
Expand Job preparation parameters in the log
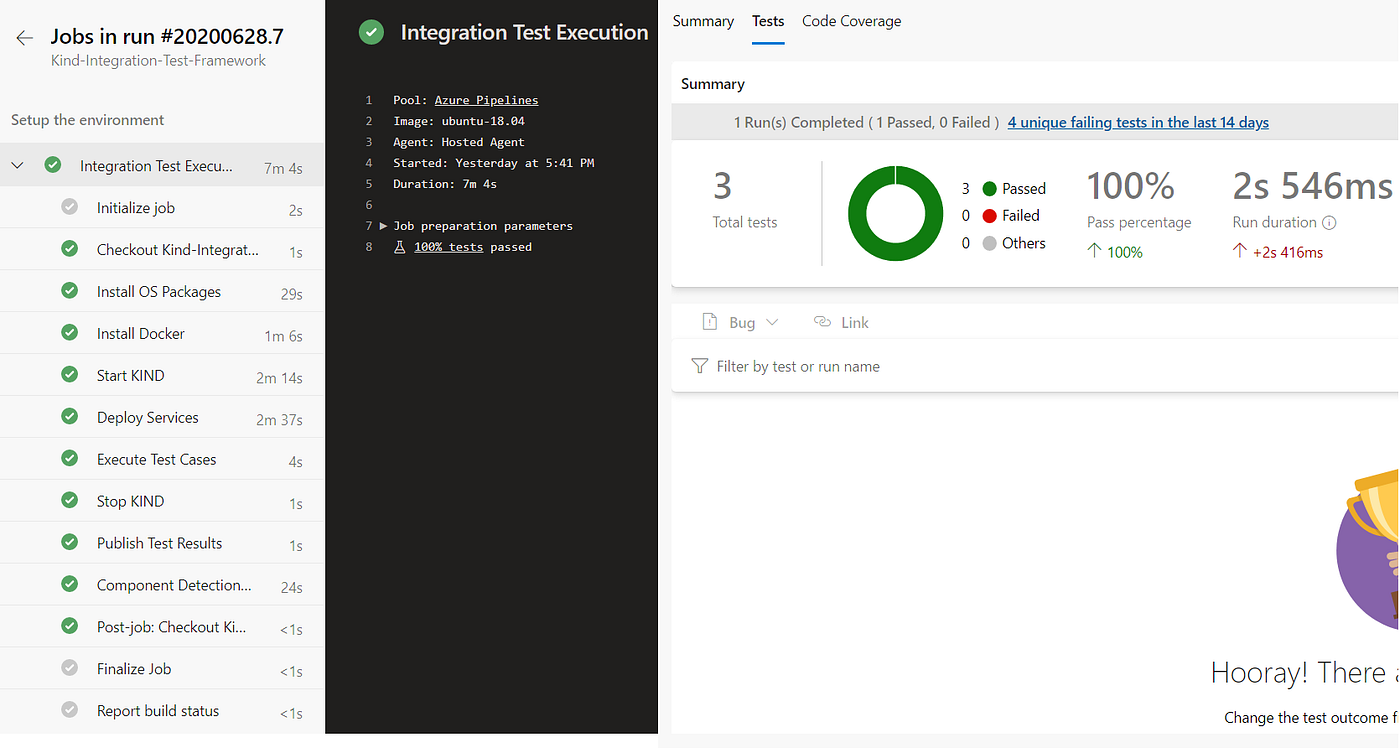382,225
